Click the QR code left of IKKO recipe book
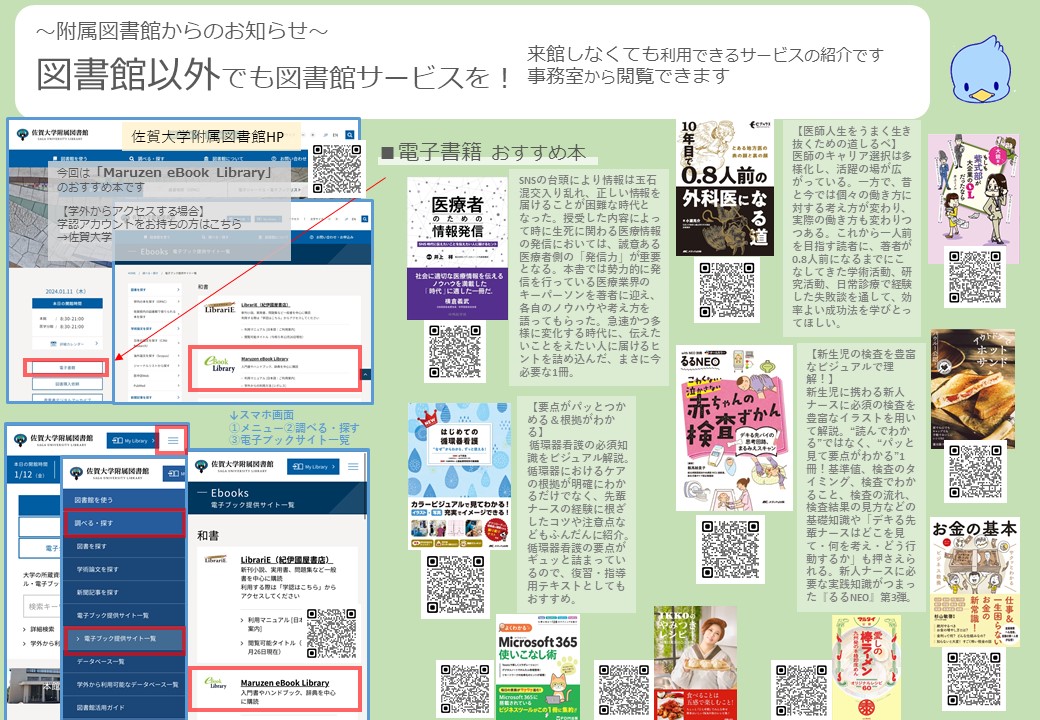The width and height of the screenshot is (1040, 720). pos(623,690)
